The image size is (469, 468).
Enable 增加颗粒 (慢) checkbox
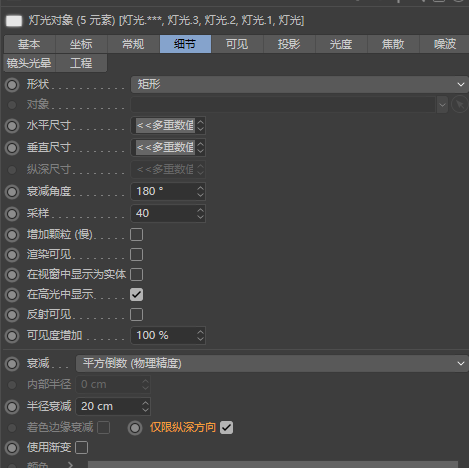[136, 235]
